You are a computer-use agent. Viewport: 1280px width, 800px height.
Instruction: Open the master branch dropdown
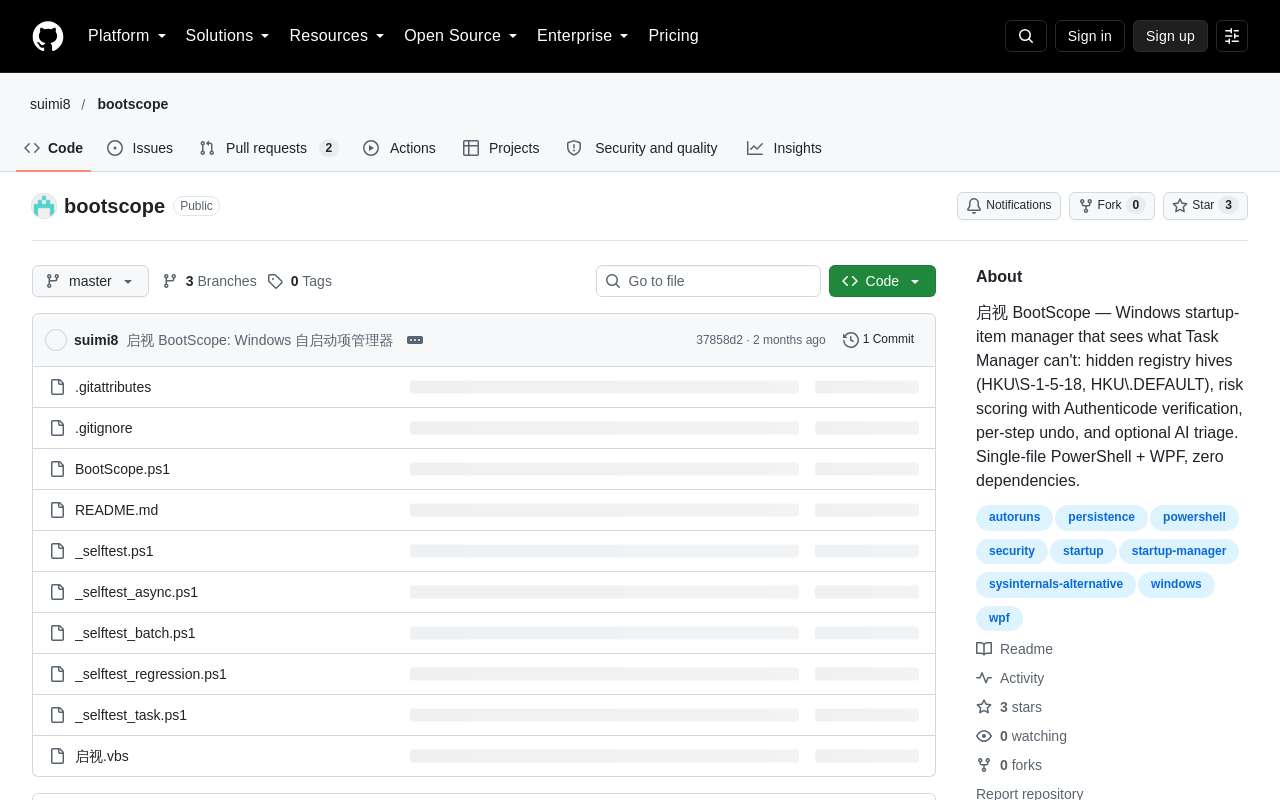coord(90,281)
